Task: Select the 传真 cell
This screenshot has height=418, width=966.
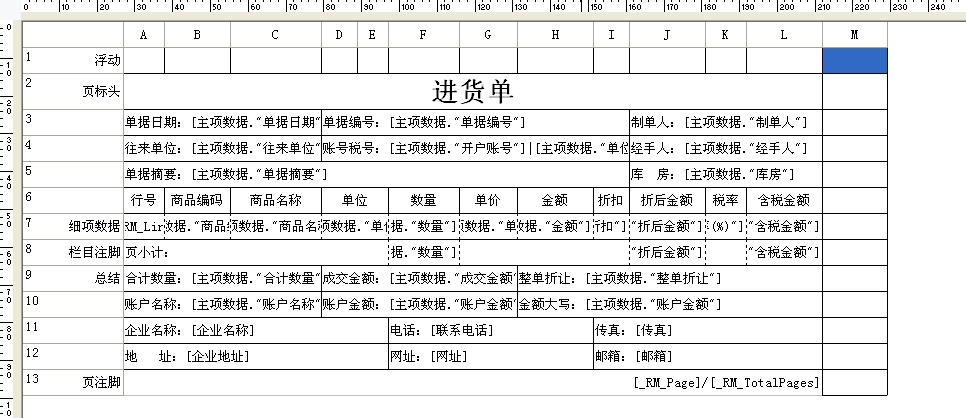Action: click(708, 330)
